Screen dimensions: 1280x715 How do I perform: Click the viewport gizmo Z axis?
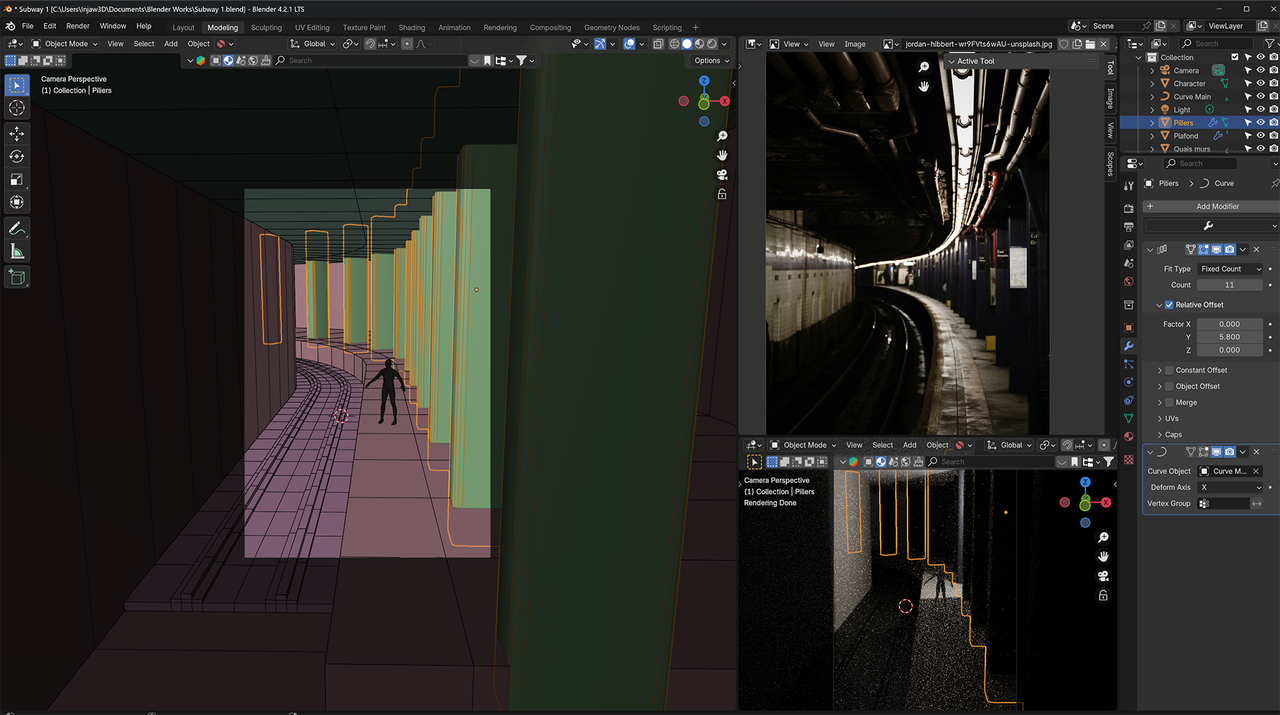pos(704,81)
